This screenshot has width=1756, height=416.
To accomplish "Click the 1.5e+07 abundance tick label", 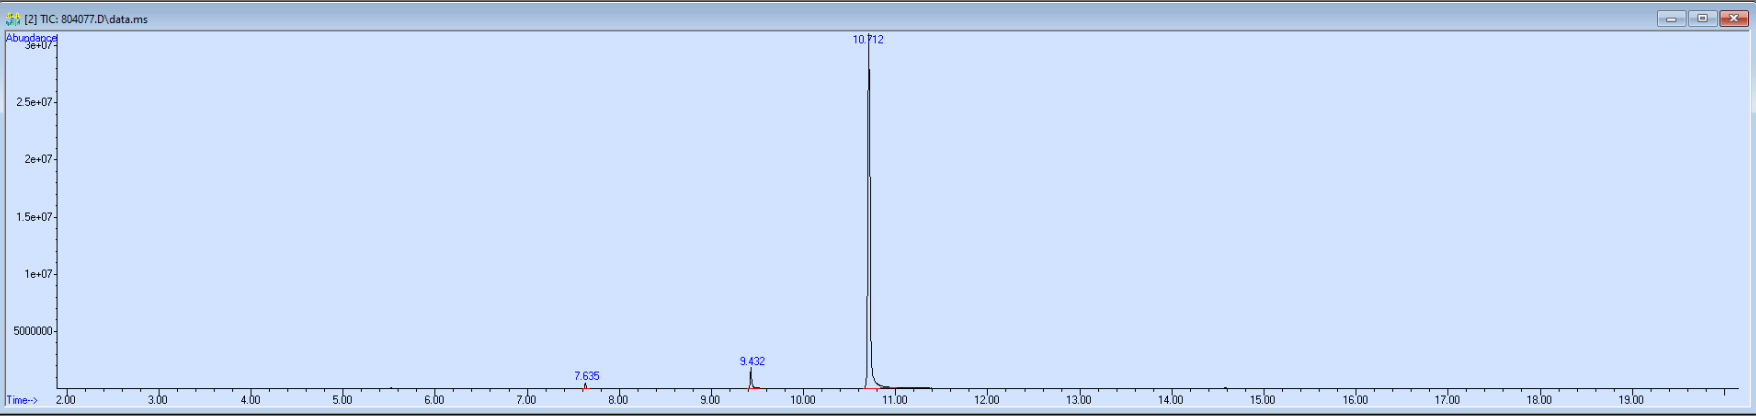I will (x=36, y=217).
